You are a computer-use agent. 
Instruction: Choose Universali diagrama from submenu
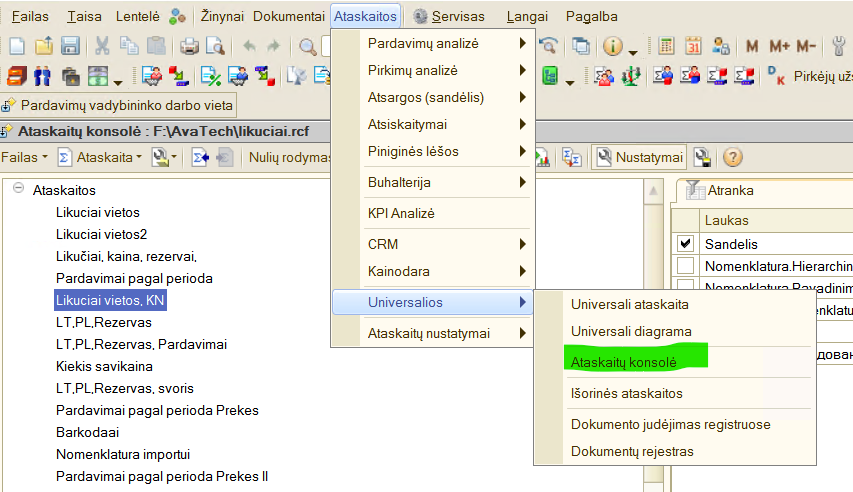tap(630, 331)
